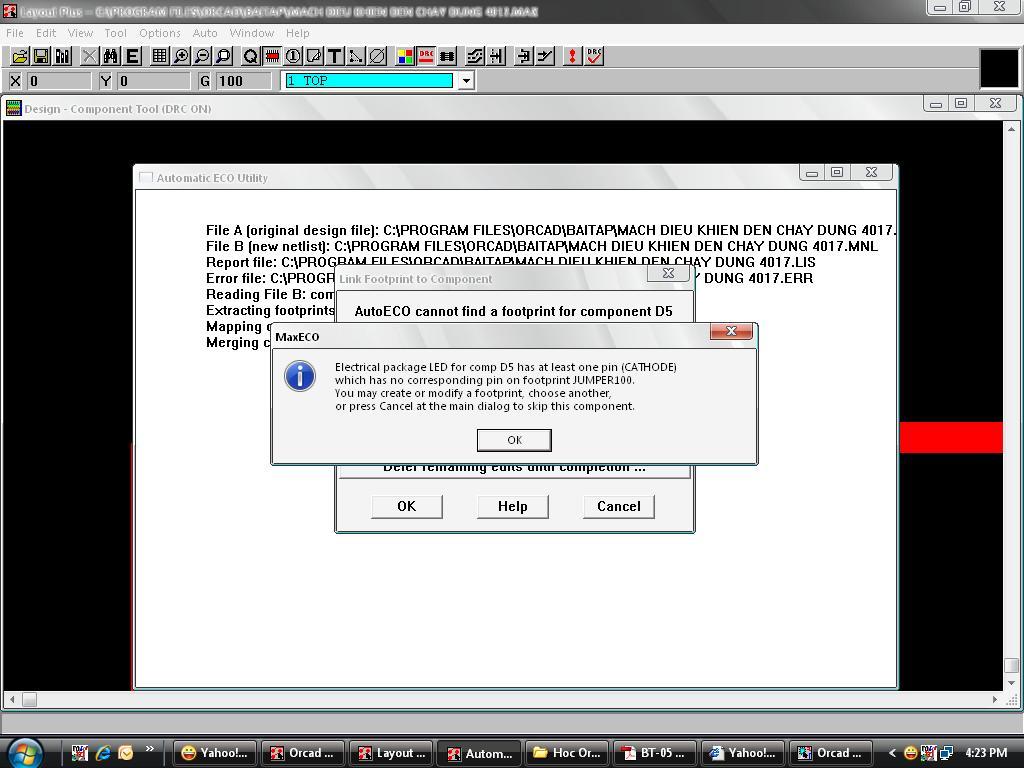1024x768 pixels.
Task: Open the Library Manager toolbar icon
Action: pyautogui.click(x=63, y=56)
